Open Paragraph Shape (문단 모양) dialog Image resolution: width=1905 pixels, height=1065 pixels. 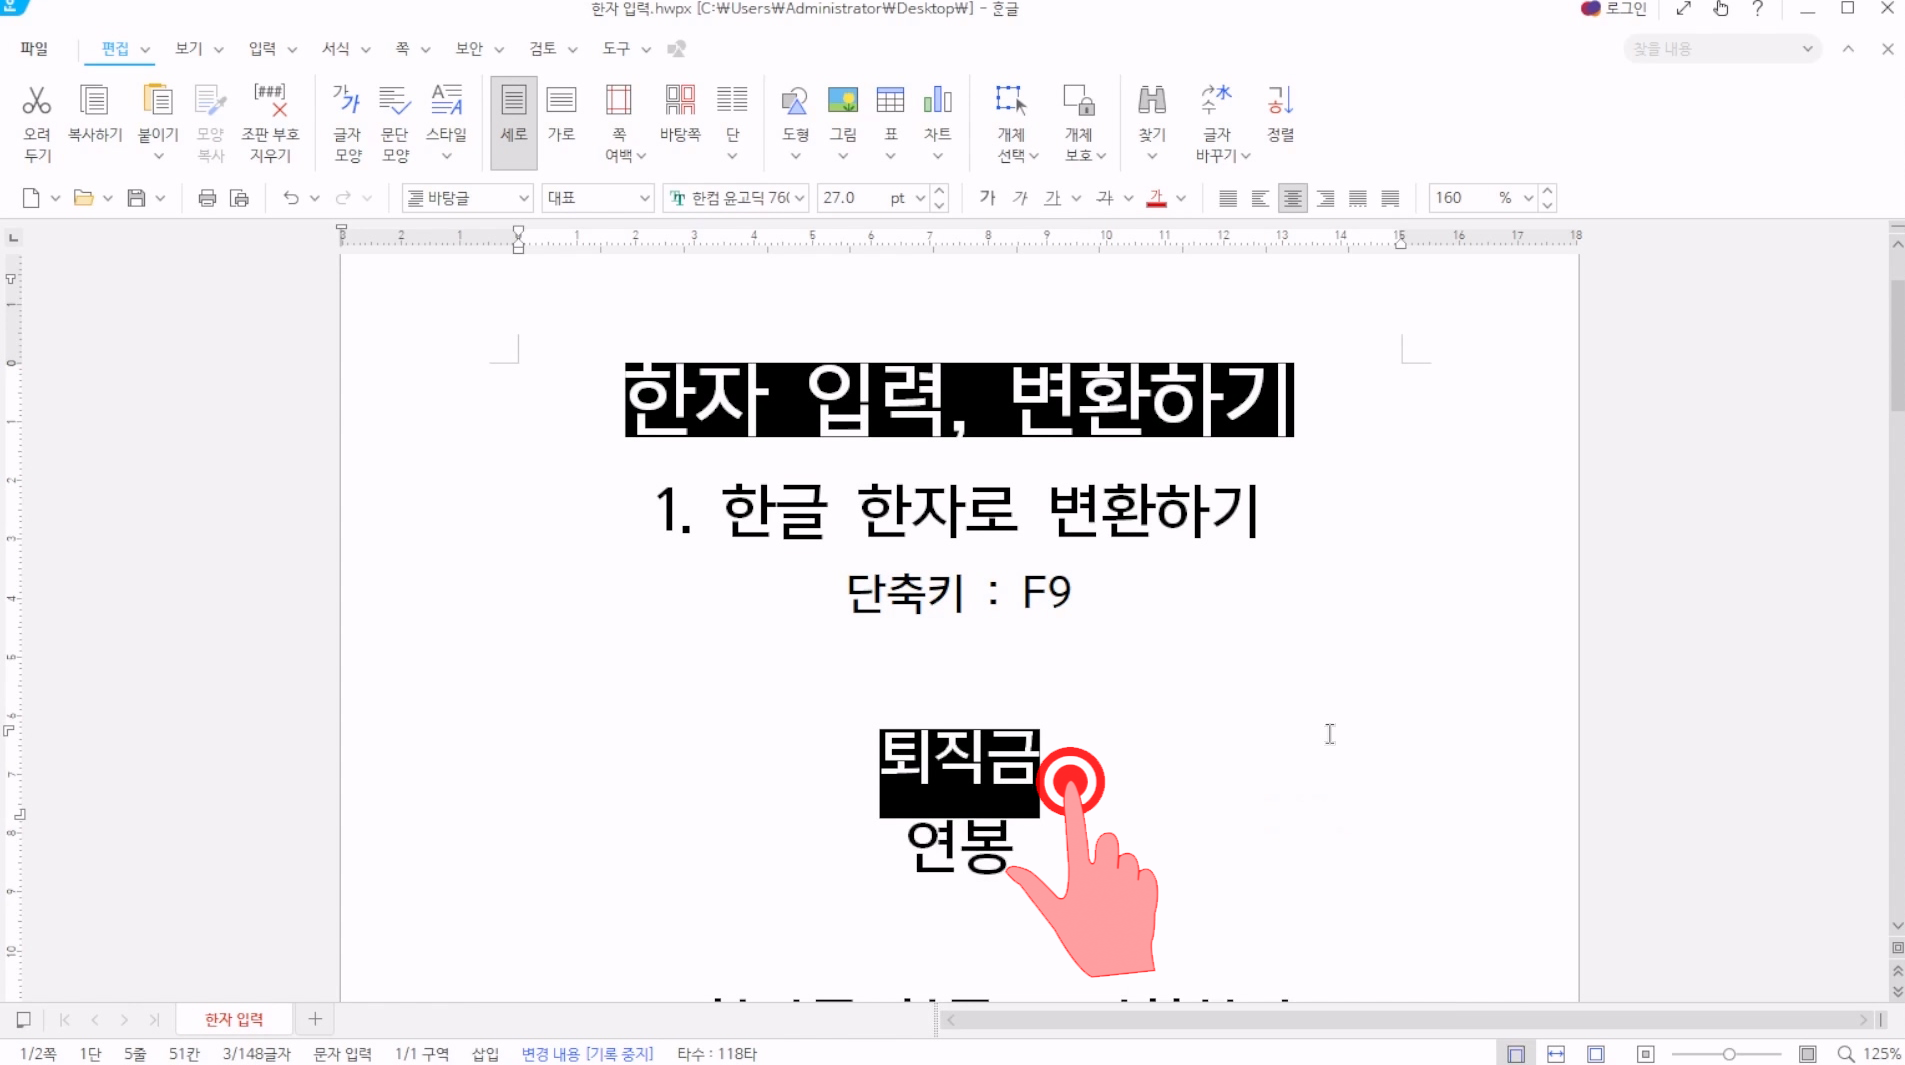395,101
